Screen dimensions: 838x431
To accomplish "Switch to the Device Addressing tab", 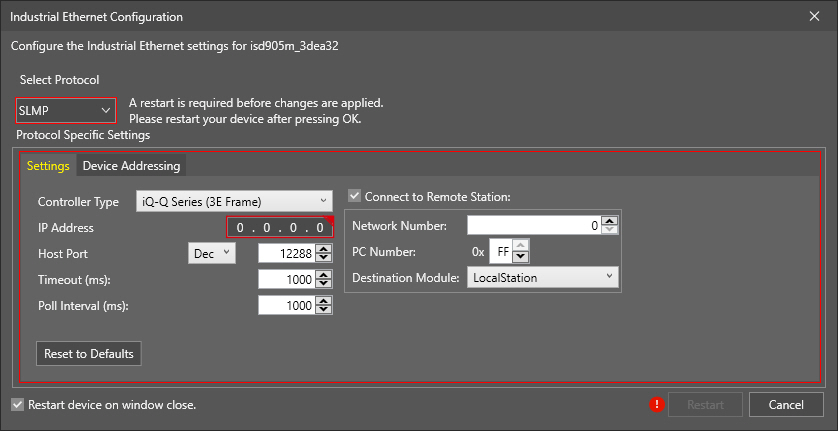I will point(131,166).
